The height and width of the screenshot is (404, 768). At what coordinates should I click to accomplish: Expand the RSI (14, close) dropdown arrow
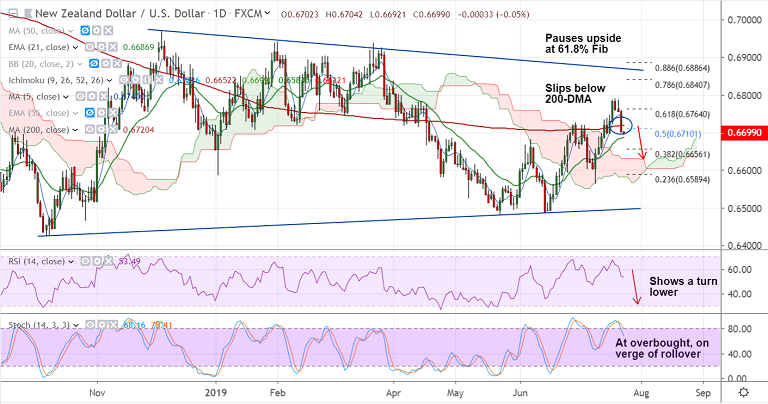click(71, 262)
